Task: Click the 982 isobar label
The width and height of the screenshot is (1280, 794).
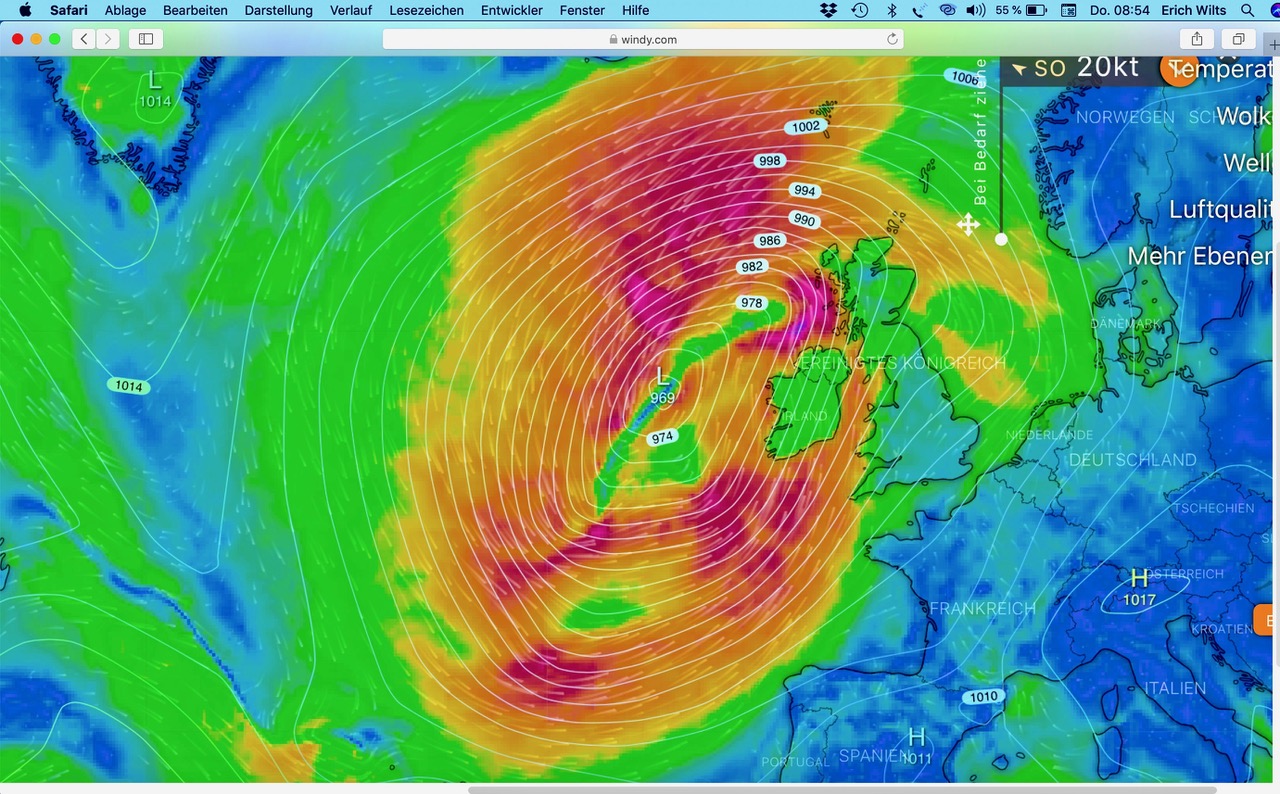Action: click(x=752, y=267)
